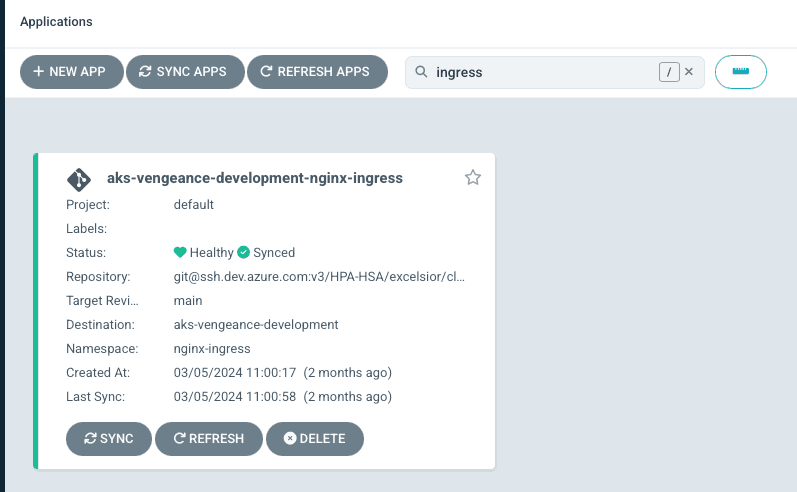Click the 'Labels:' field label

pos(86,229)
